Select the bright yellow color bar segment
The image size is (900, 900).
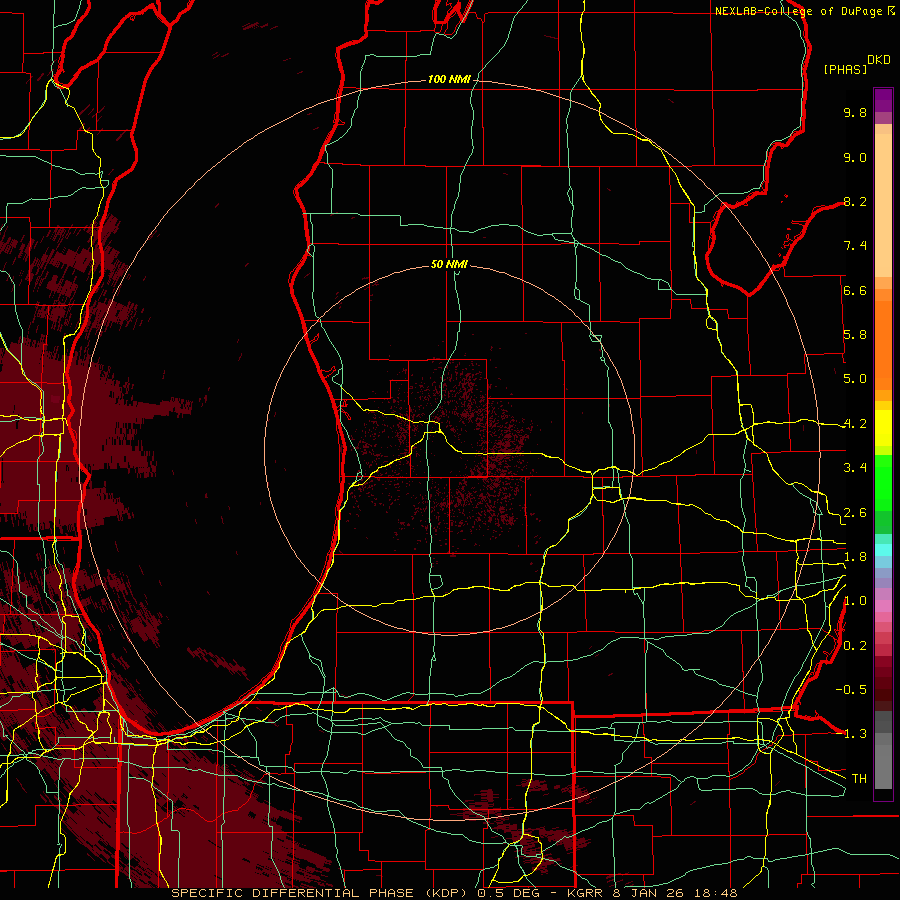click(x=883, y=428)
